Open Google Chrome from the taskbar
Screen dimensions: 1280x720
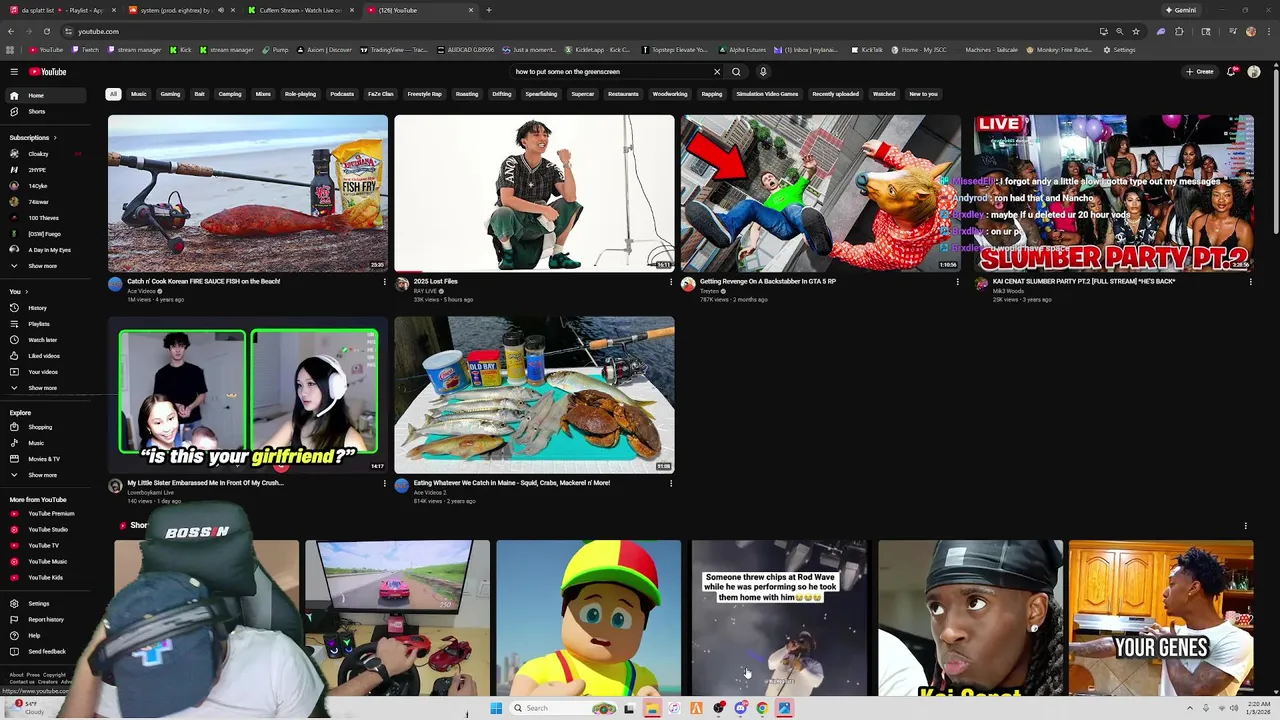click(x=762, y=709)
